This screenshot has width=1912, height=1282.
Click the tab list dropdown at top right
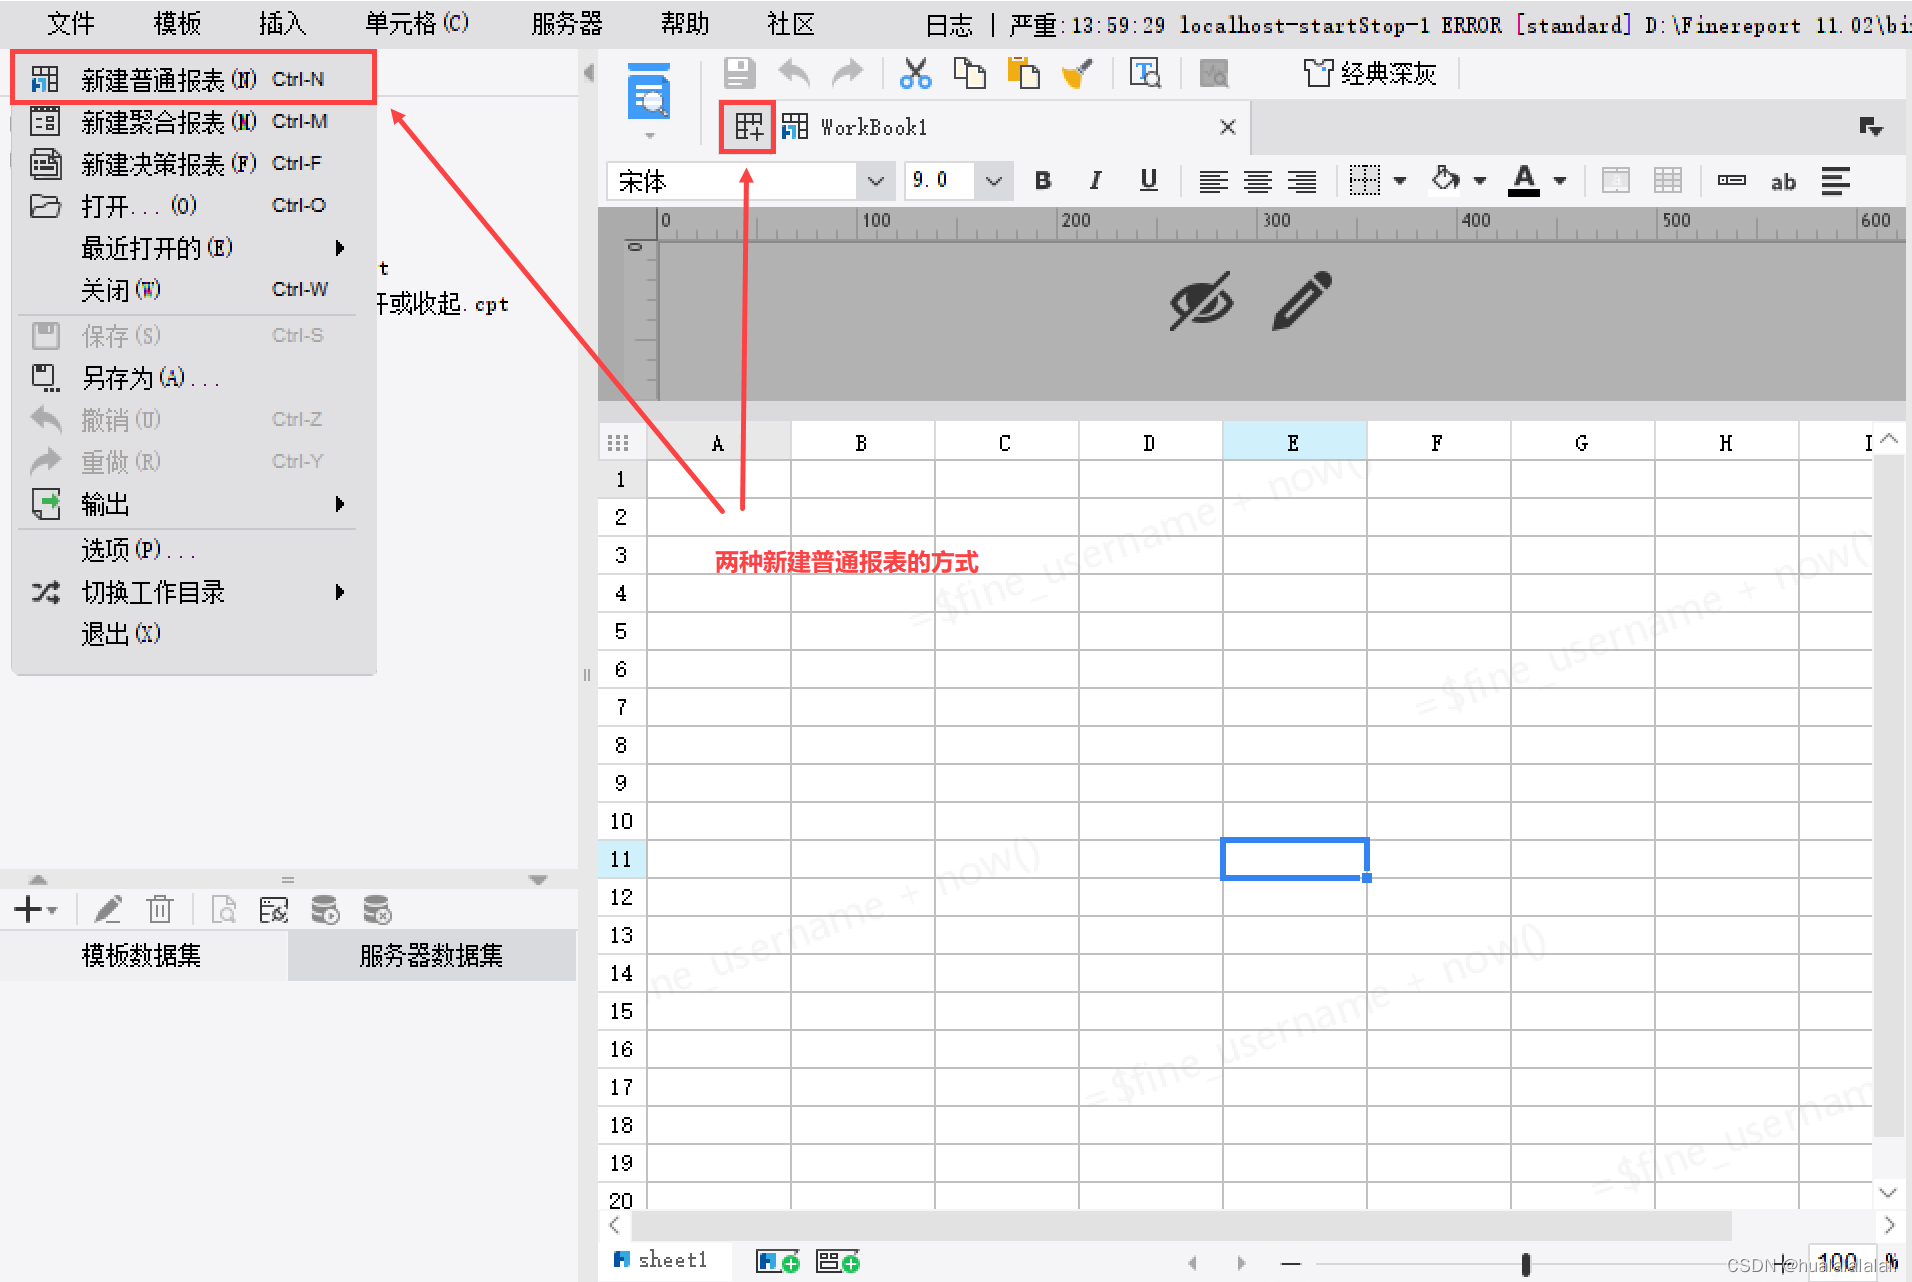tap(1871, 127)
